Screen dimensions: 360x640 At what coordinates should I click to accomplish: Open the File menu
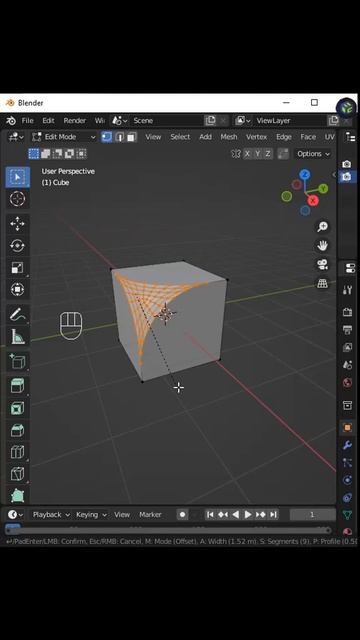(27, 121)
